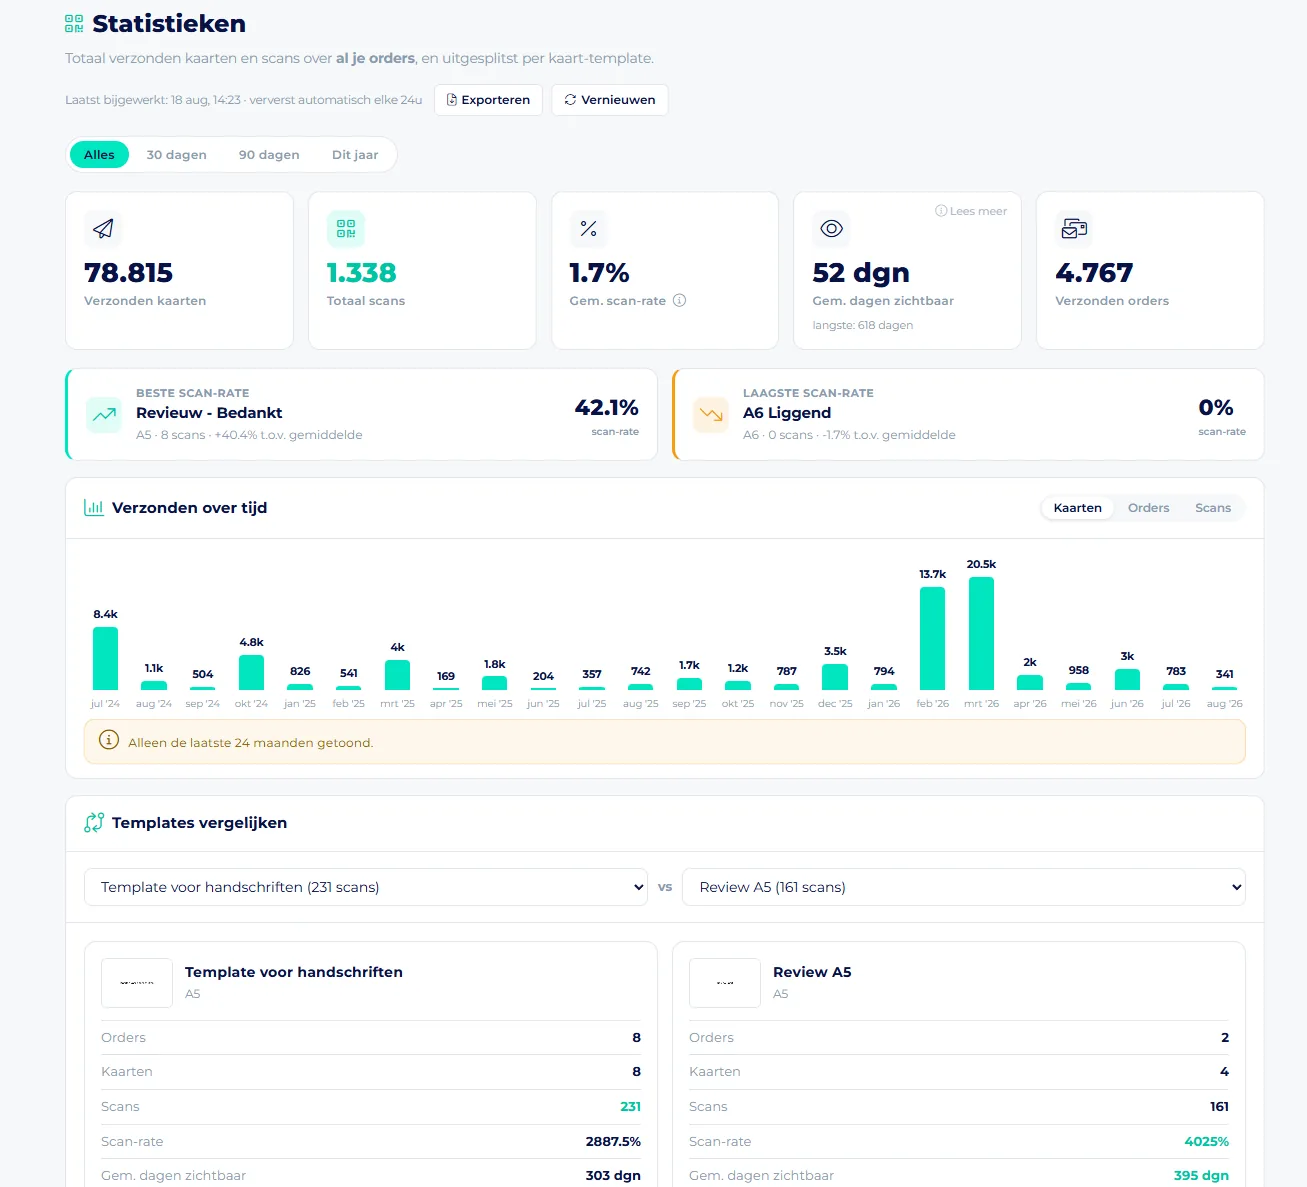Open the Review A5 template dropdown
Screen dimensions: 1307x1187
[964, 887]
